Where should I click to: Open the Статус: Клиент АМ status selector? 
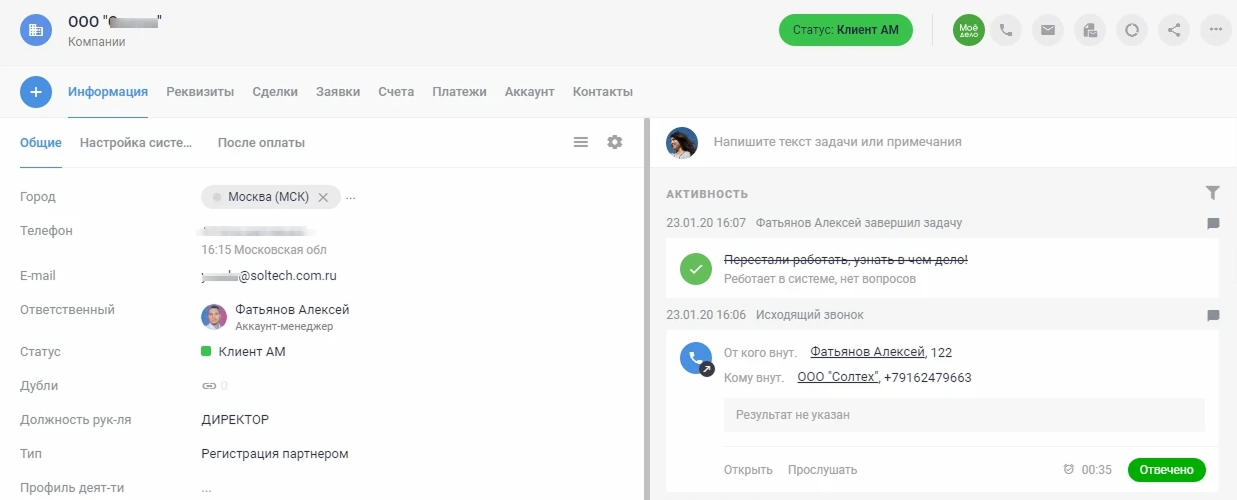[x=845, y=30]
